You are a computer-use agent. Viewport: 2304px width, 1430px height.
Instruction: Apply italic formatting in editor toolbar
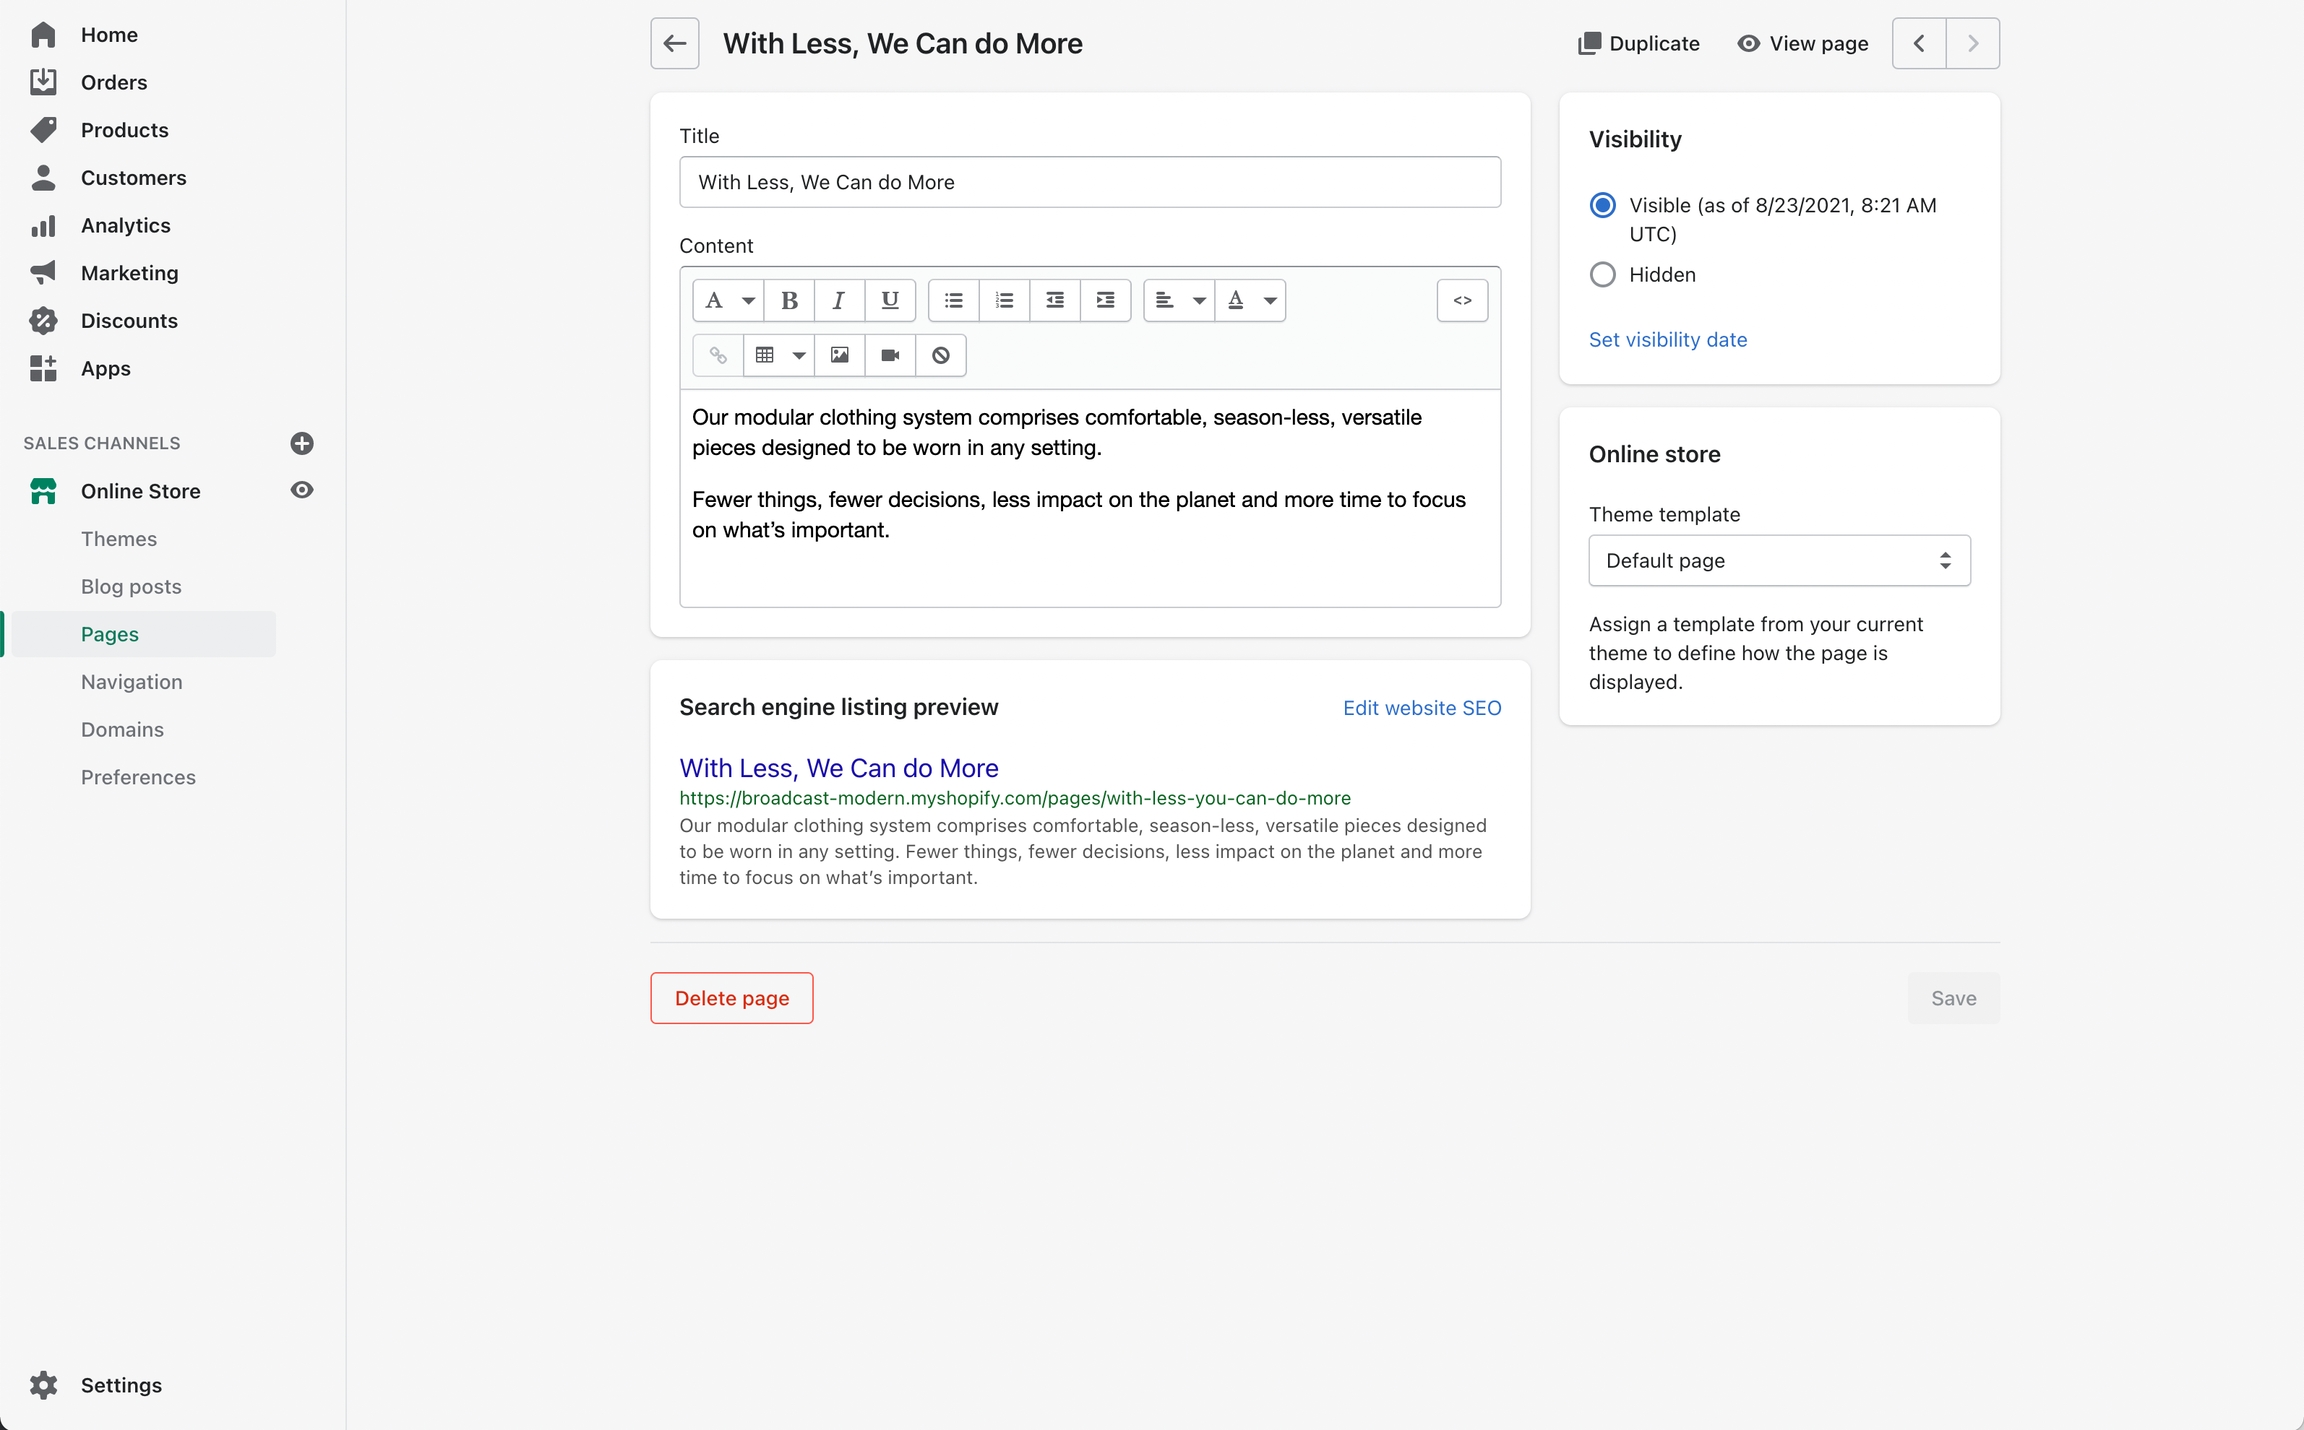point(839,300)
